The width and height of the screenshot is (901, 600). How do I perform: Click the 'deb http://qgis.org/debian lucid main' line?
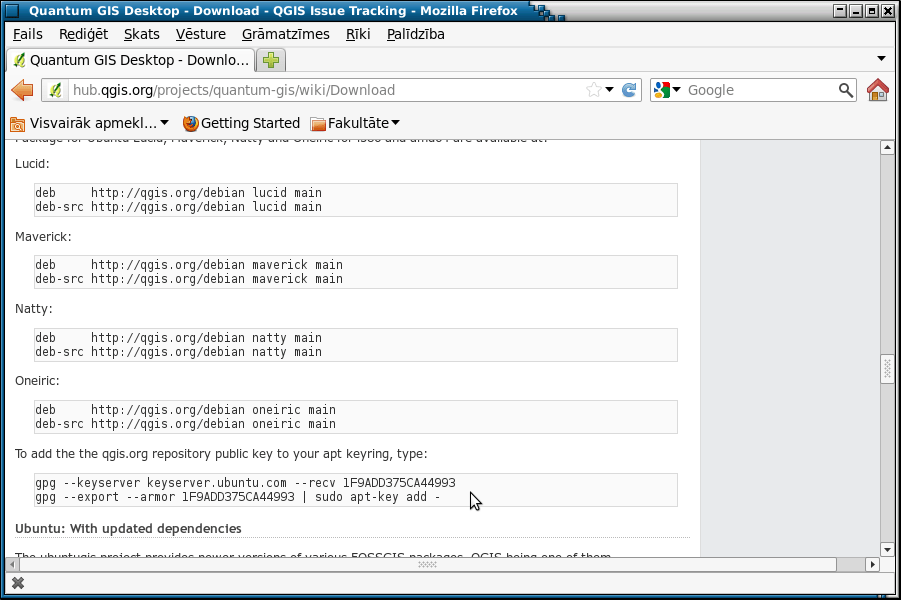pyautogui.click(x=178, y=193)
